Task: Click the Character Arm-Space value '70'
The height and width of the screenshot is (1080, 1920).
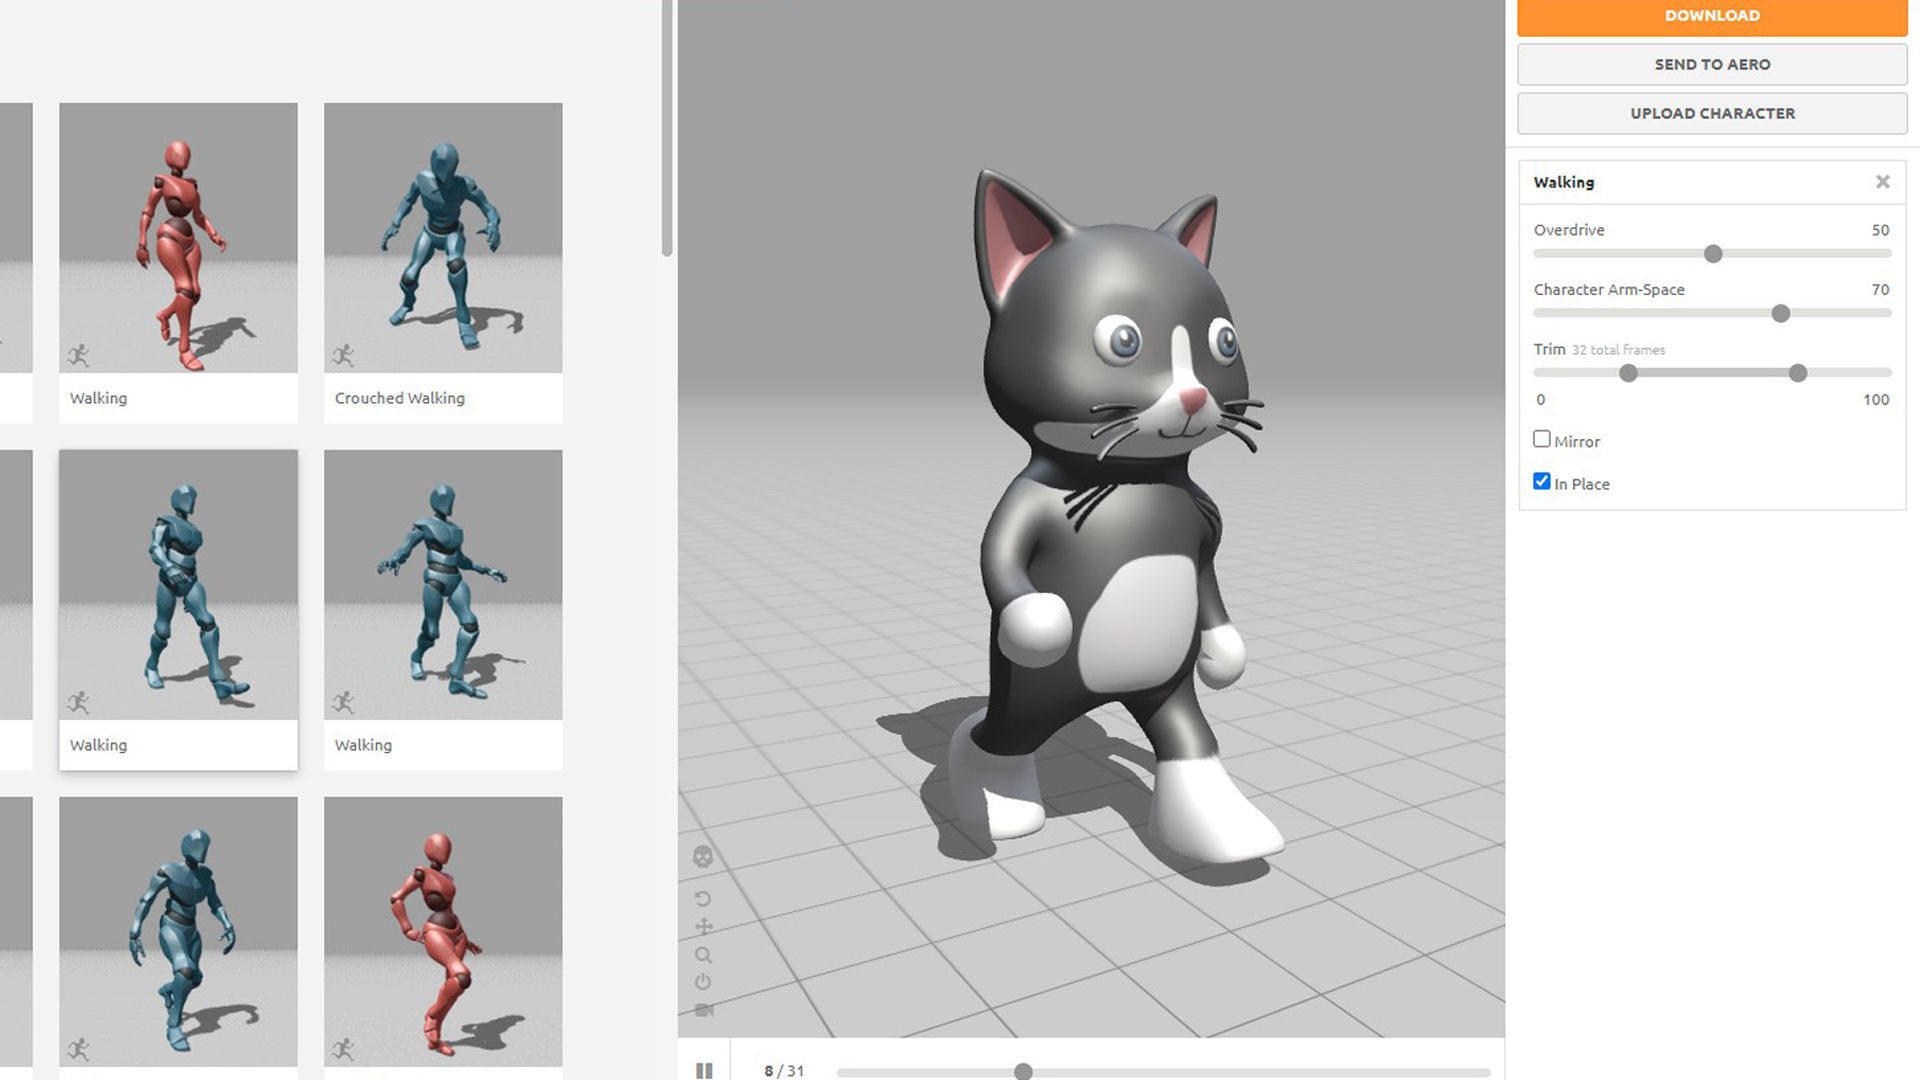Action: (1880, 290)
